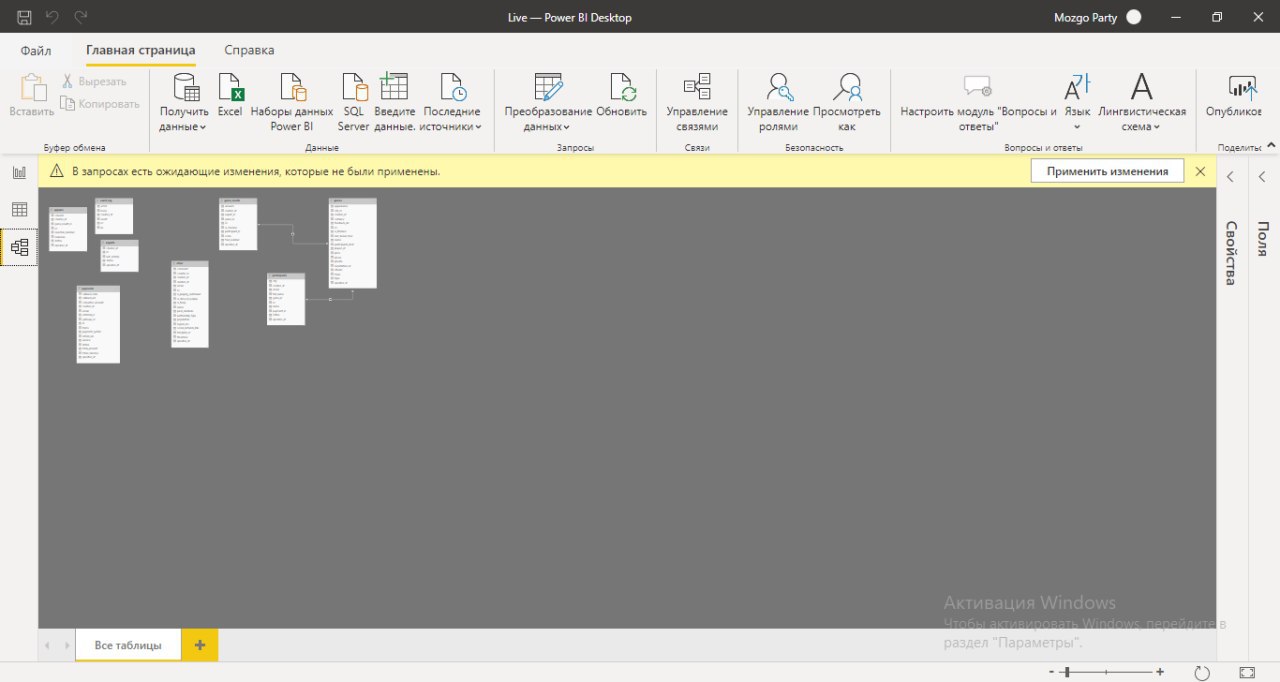Expand the Язык dropdown arrow
This screenshot has height=682, width=1280.
pyautogui.click(x=1077, y=127)
